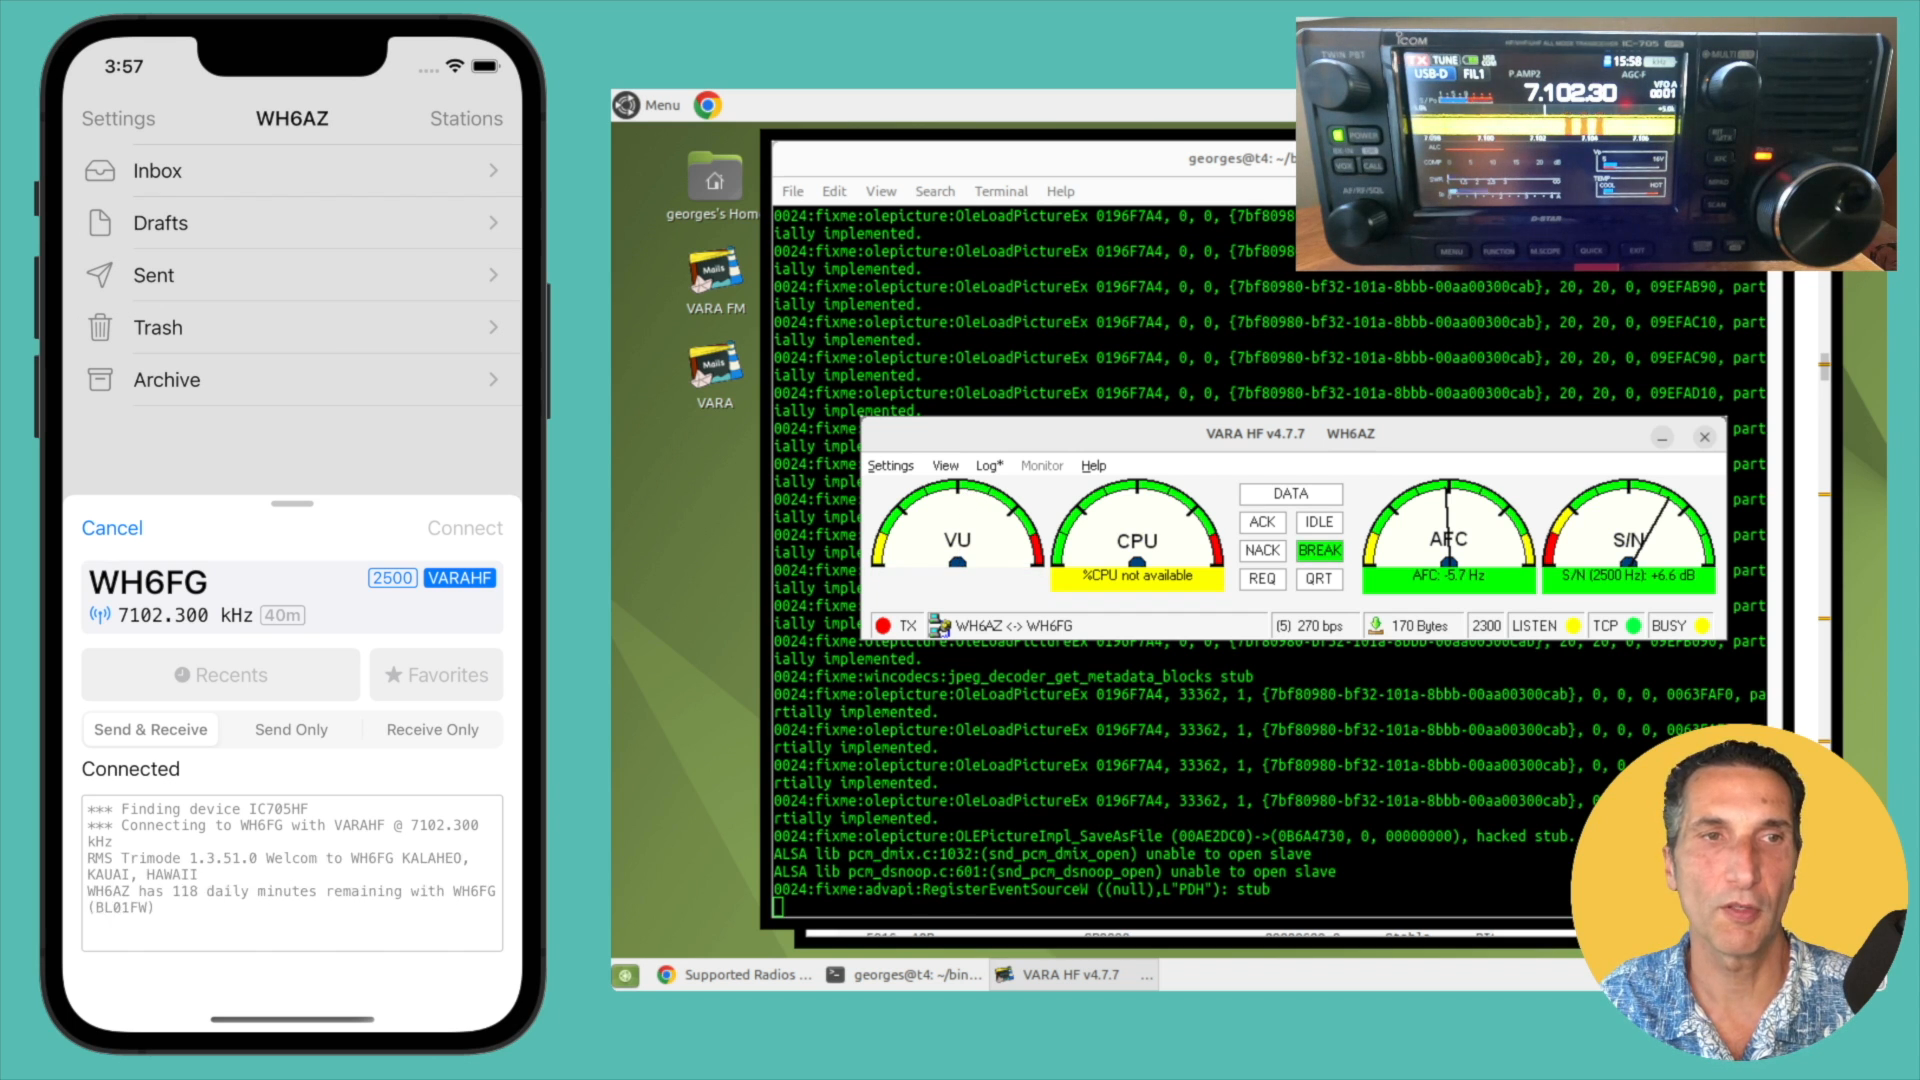This screenshot has width=1920, height=1080.
Task: Open VARA View menu
Action: (945, 466)
